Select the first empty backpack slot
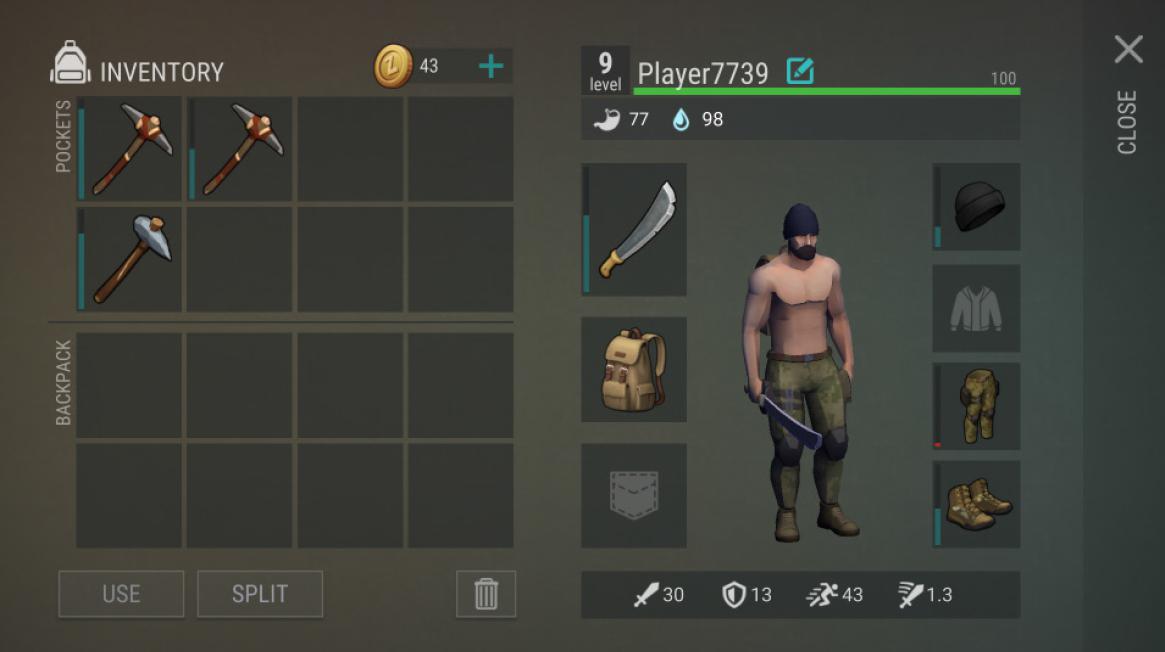This screenshot has width=1165, height=652. click(129, 385)
